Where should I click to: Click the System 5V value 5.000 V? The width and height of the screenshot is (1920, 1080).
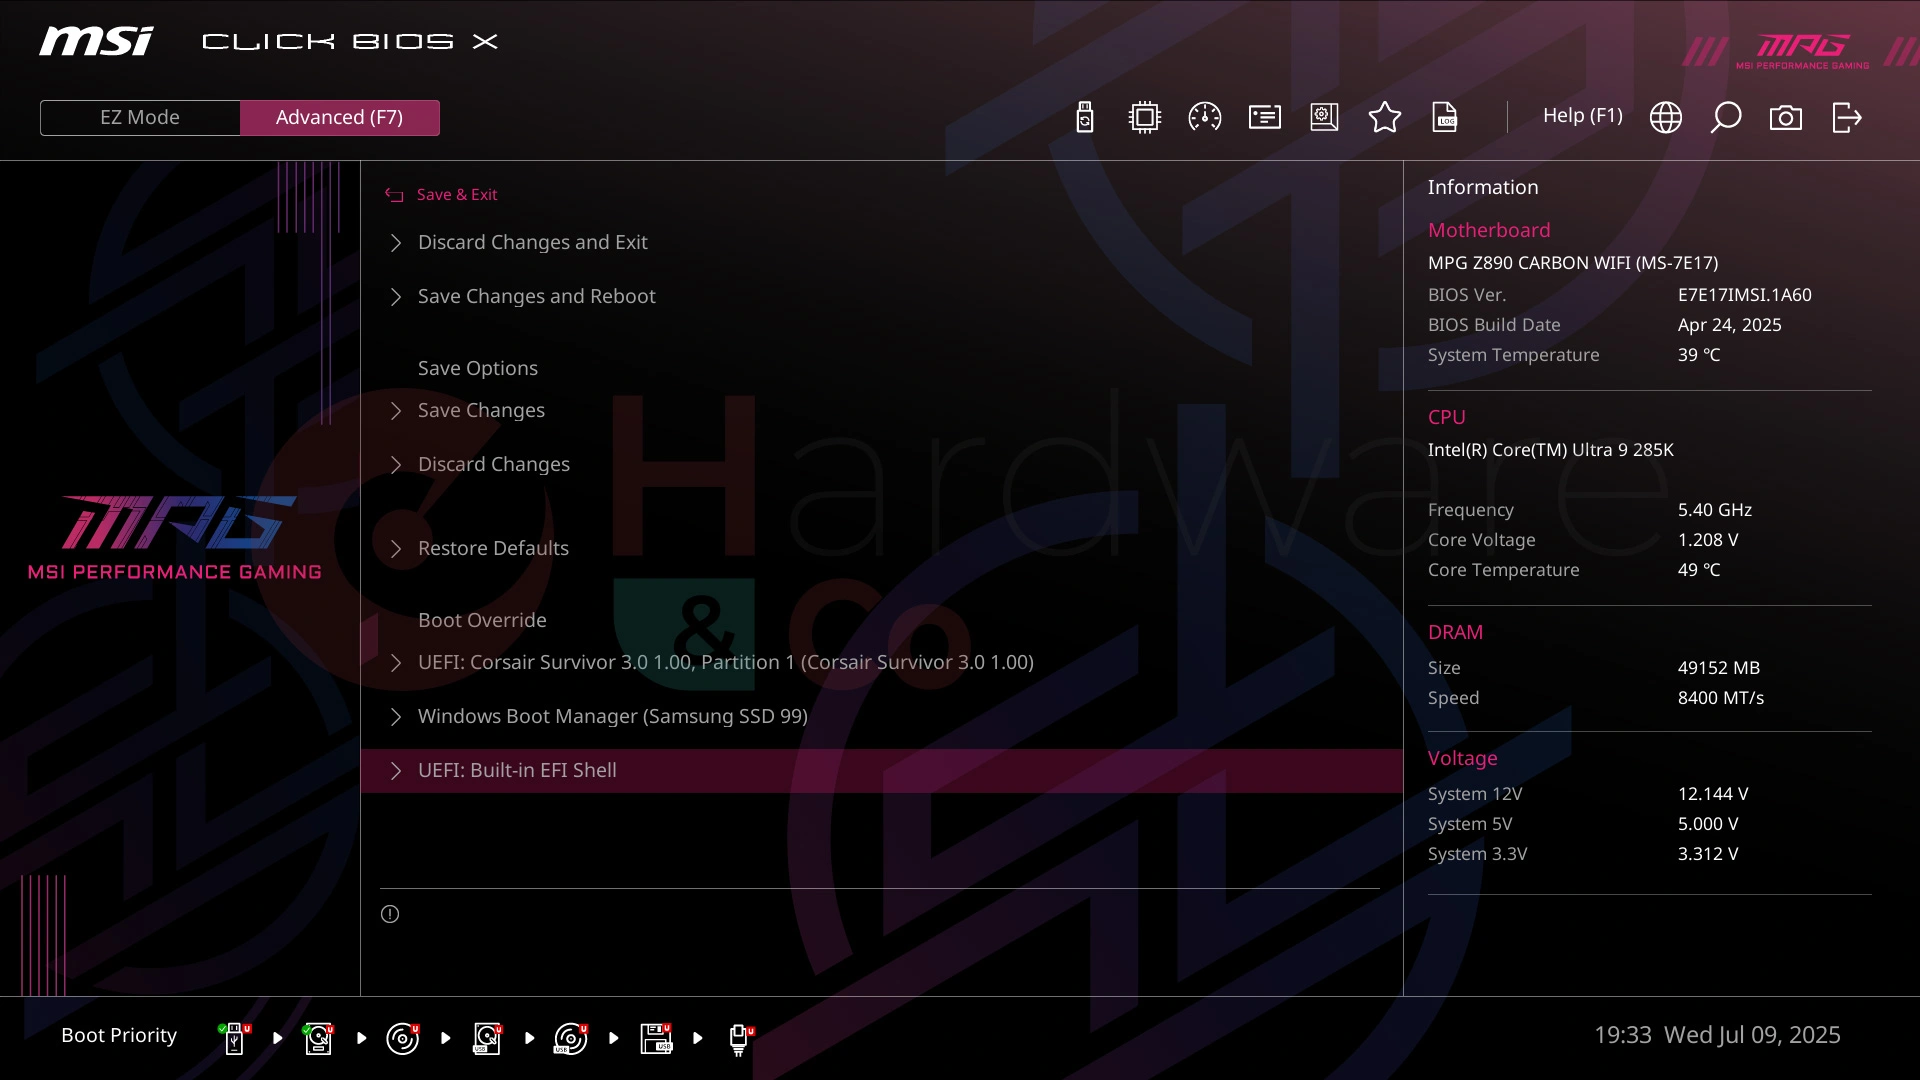pos(1707,824)
